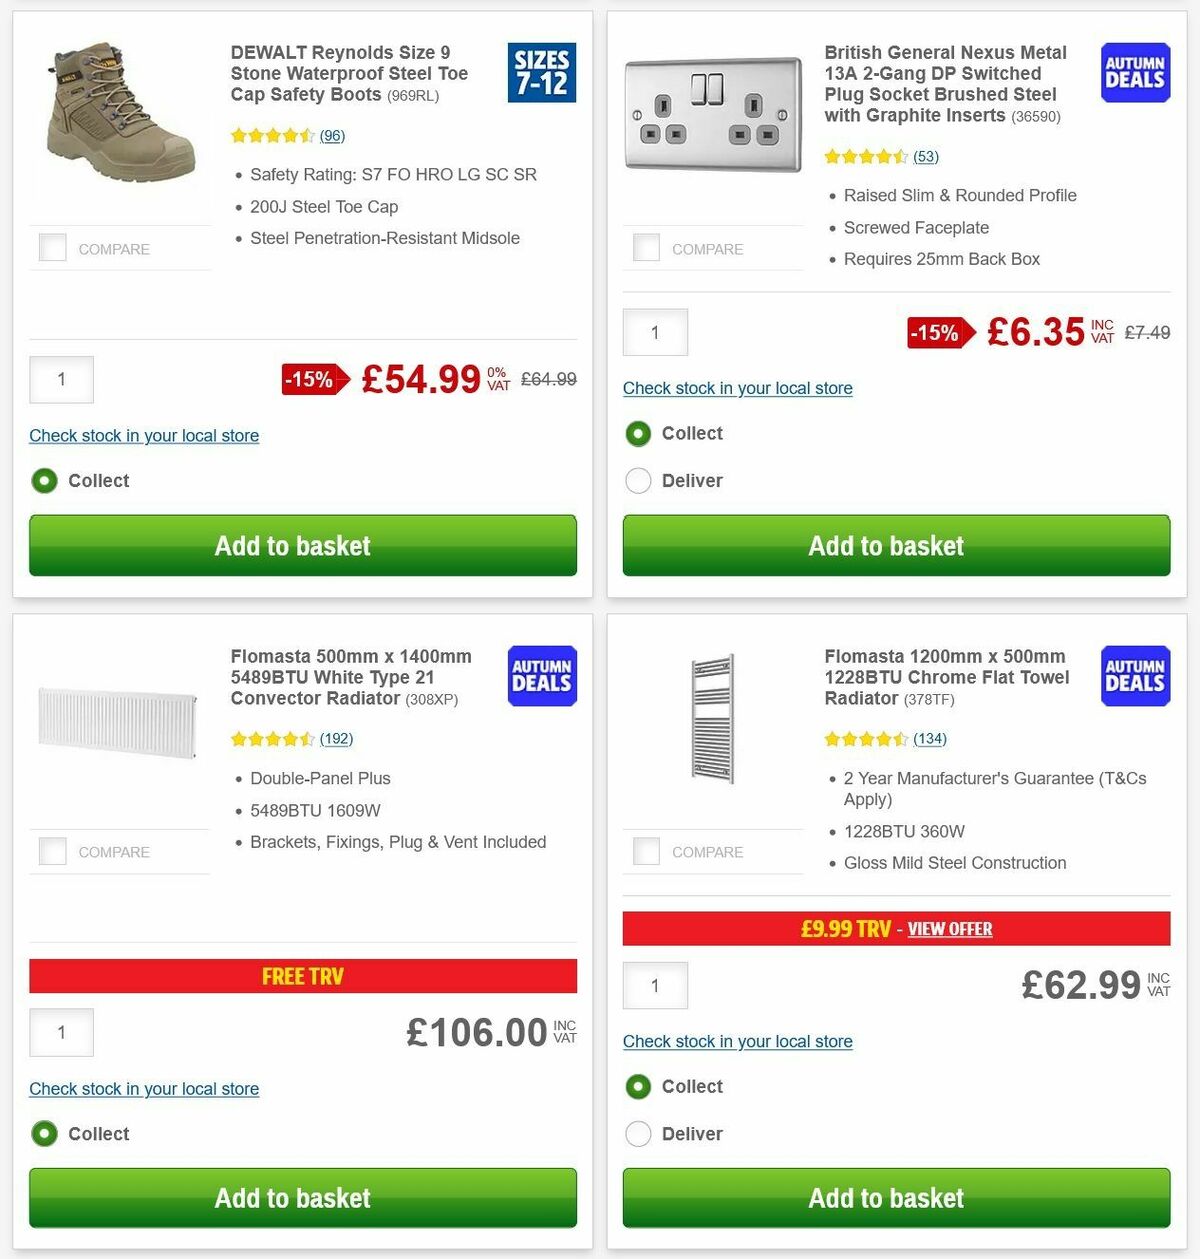The height and width of the screenshot is (1259, 1200).
Task: Select Deliver for the towel radiator
Action: [638, 1134]
